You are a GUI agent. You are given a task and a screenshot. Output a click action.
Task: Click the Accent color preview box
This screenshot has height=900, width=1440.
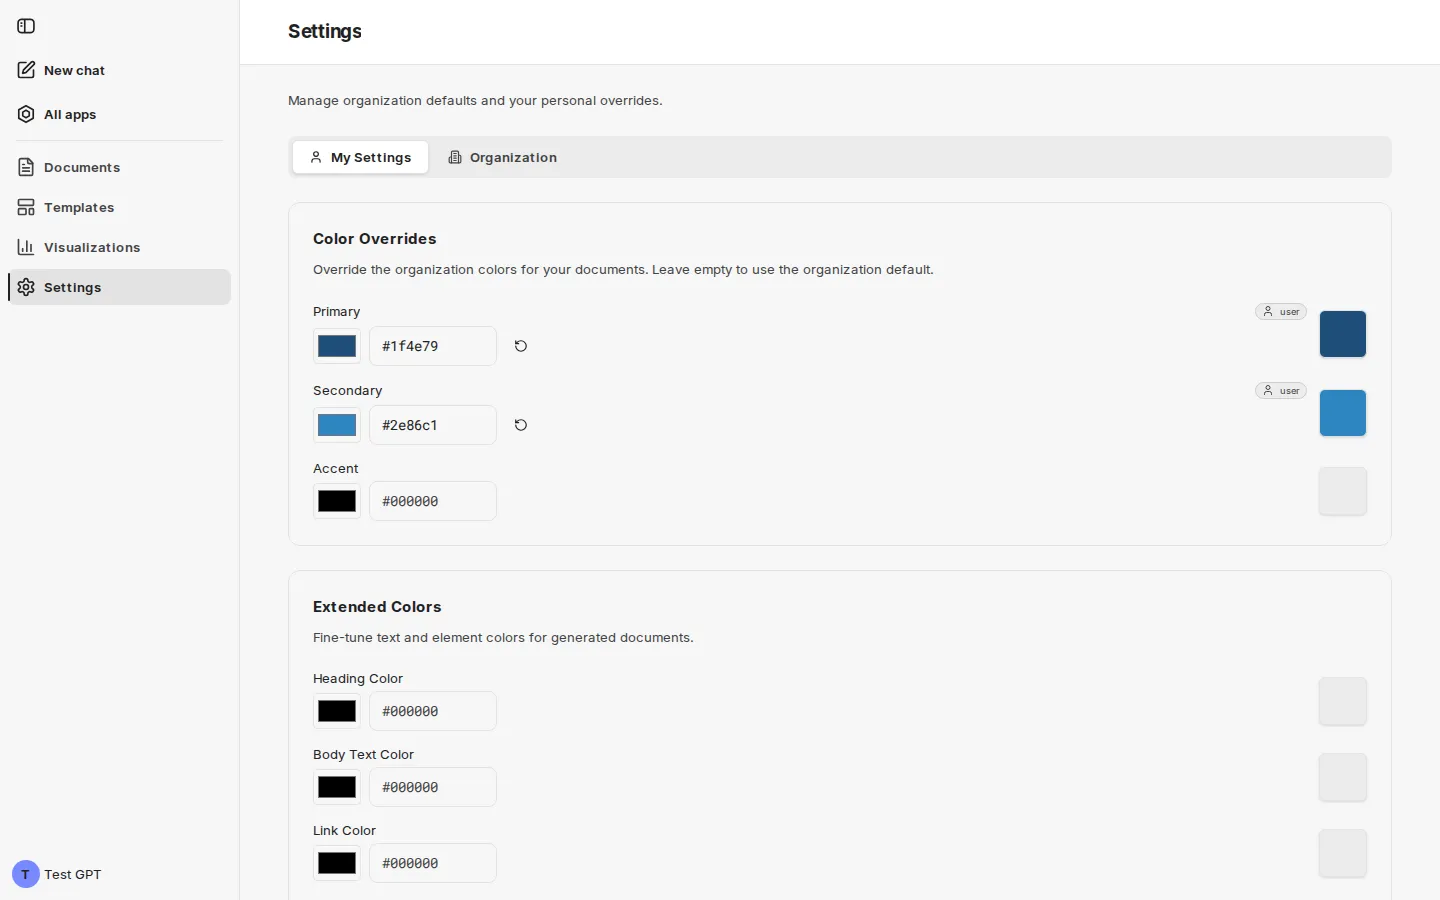[x=1343, y=491]
